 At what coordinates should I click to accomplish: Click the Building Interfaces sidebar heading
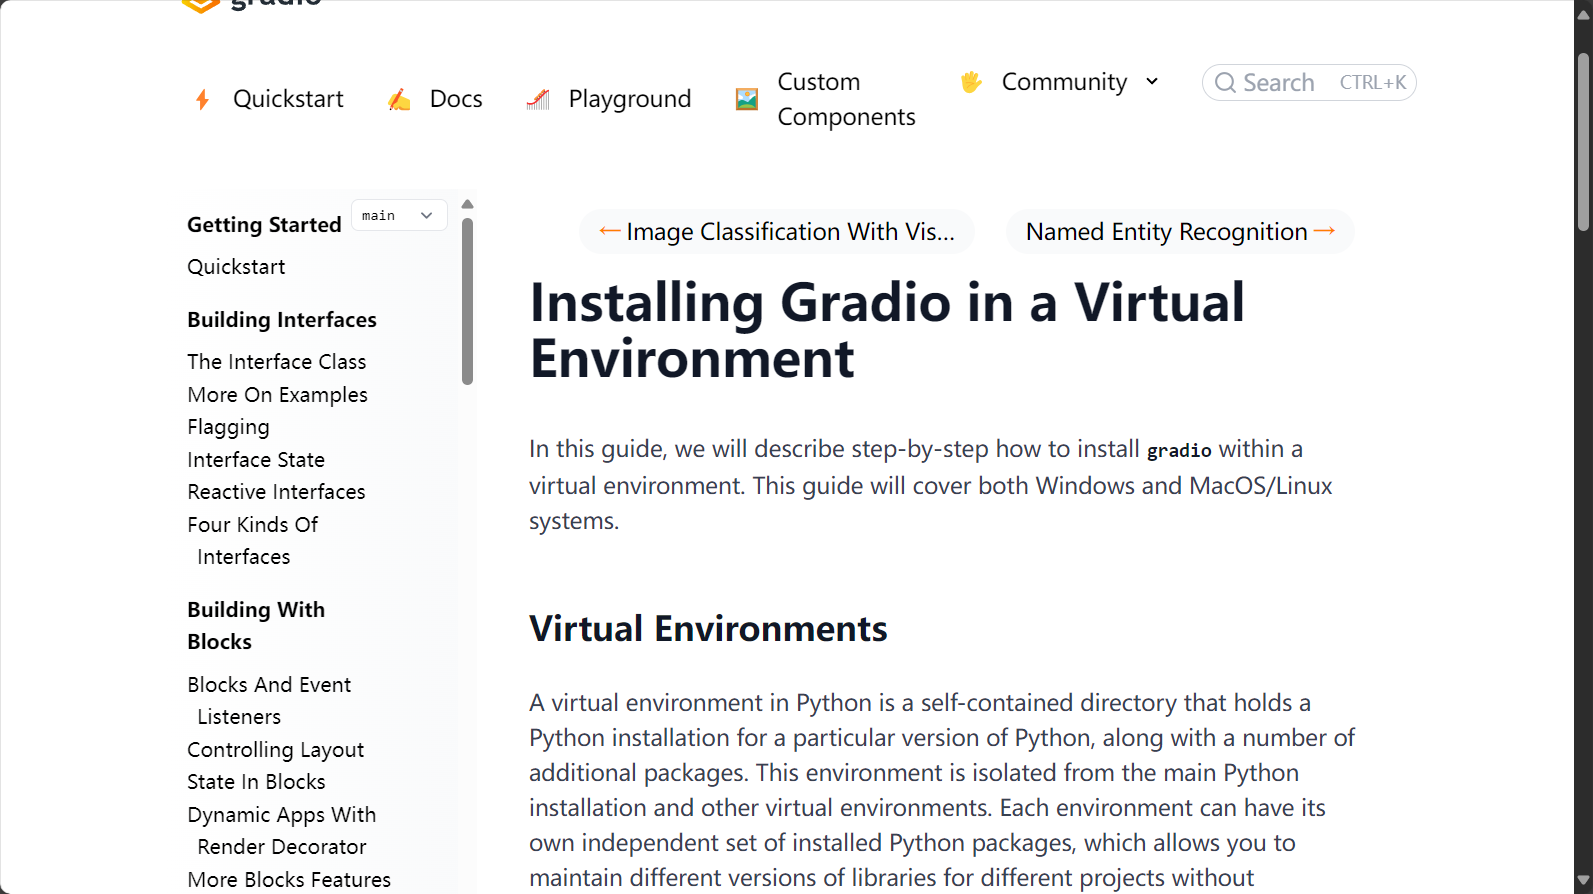(282, 320)
